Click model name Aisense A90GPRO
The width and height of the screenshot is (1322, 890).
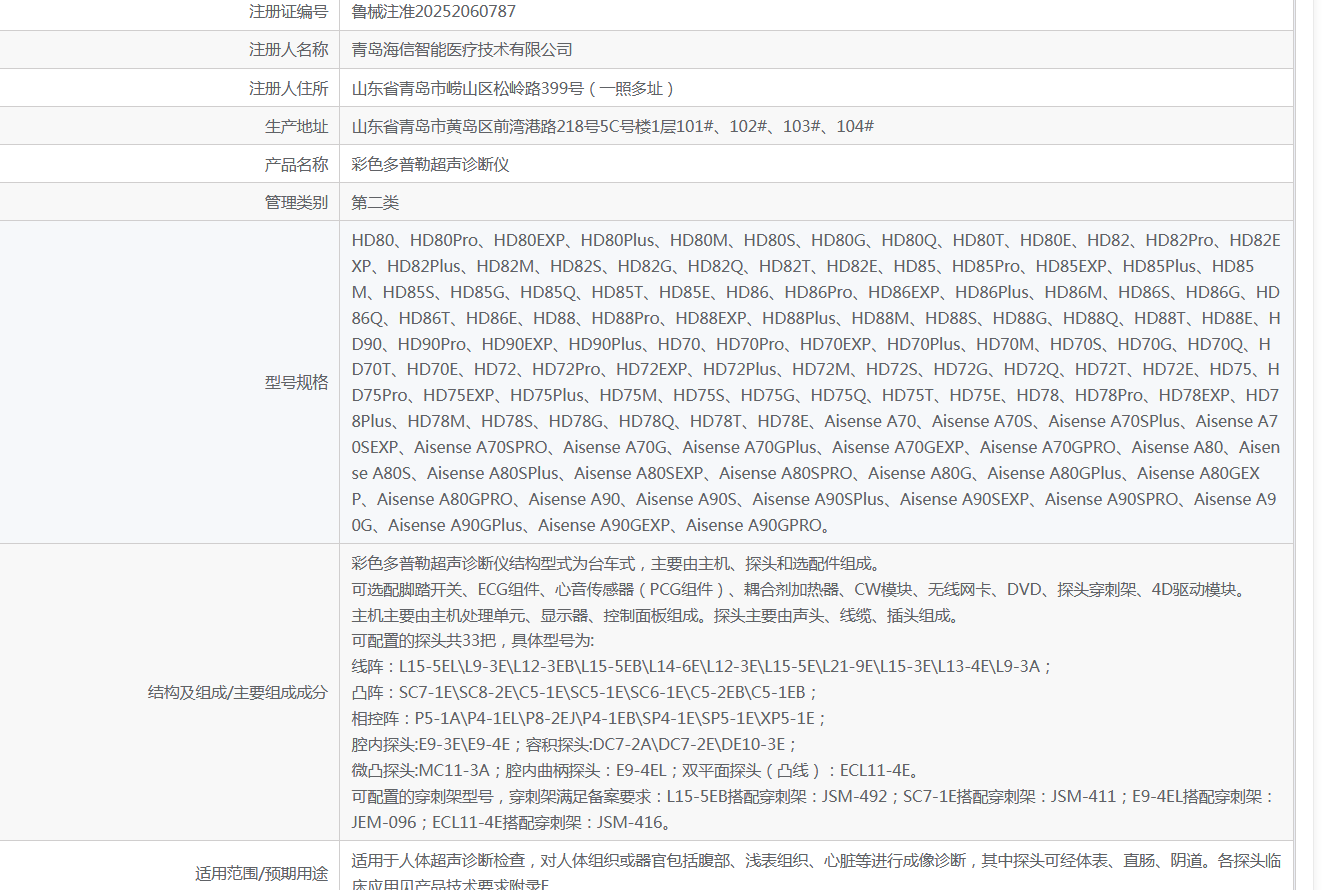click(754, 526)
